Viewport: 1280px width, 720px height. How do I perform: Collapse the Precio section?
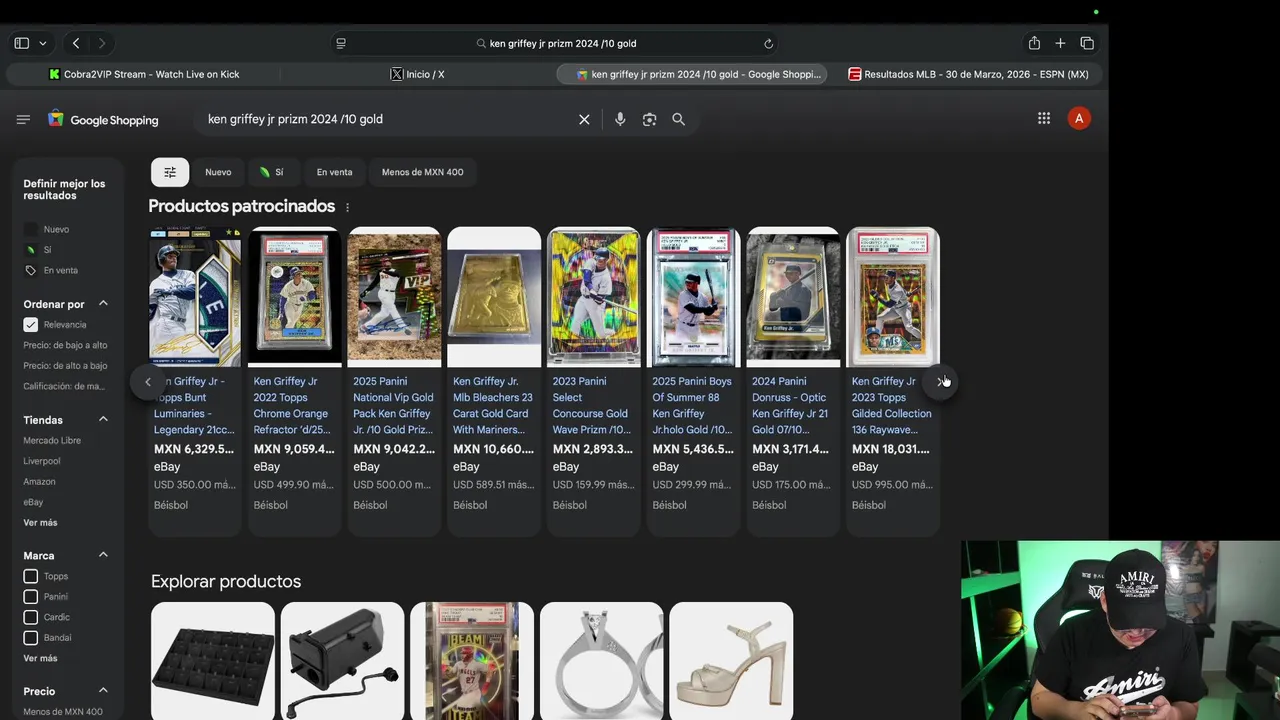(103, 691)
